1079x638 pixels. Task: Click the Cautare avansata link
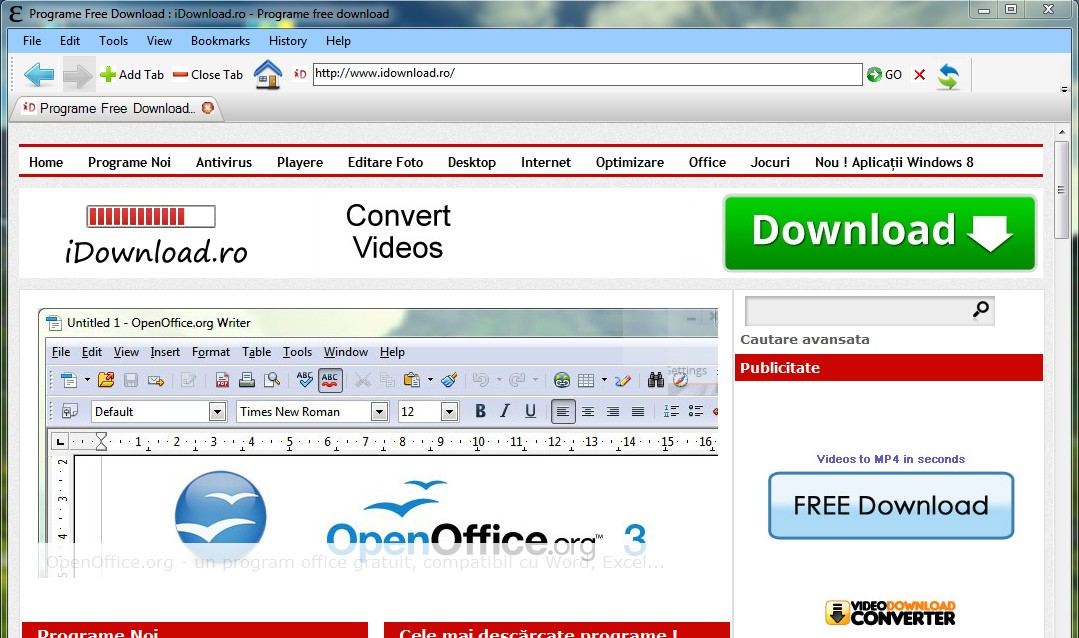click(805, 339)
